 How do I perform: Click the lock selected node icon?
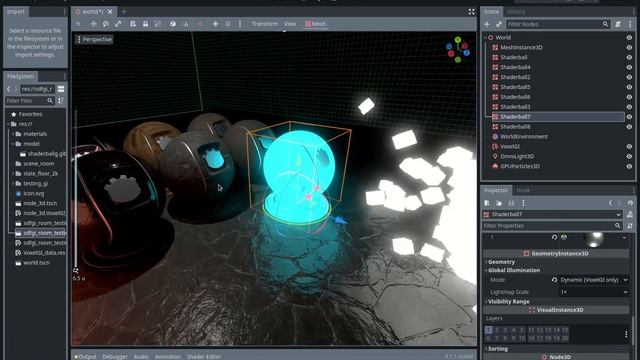pos(145,24)
